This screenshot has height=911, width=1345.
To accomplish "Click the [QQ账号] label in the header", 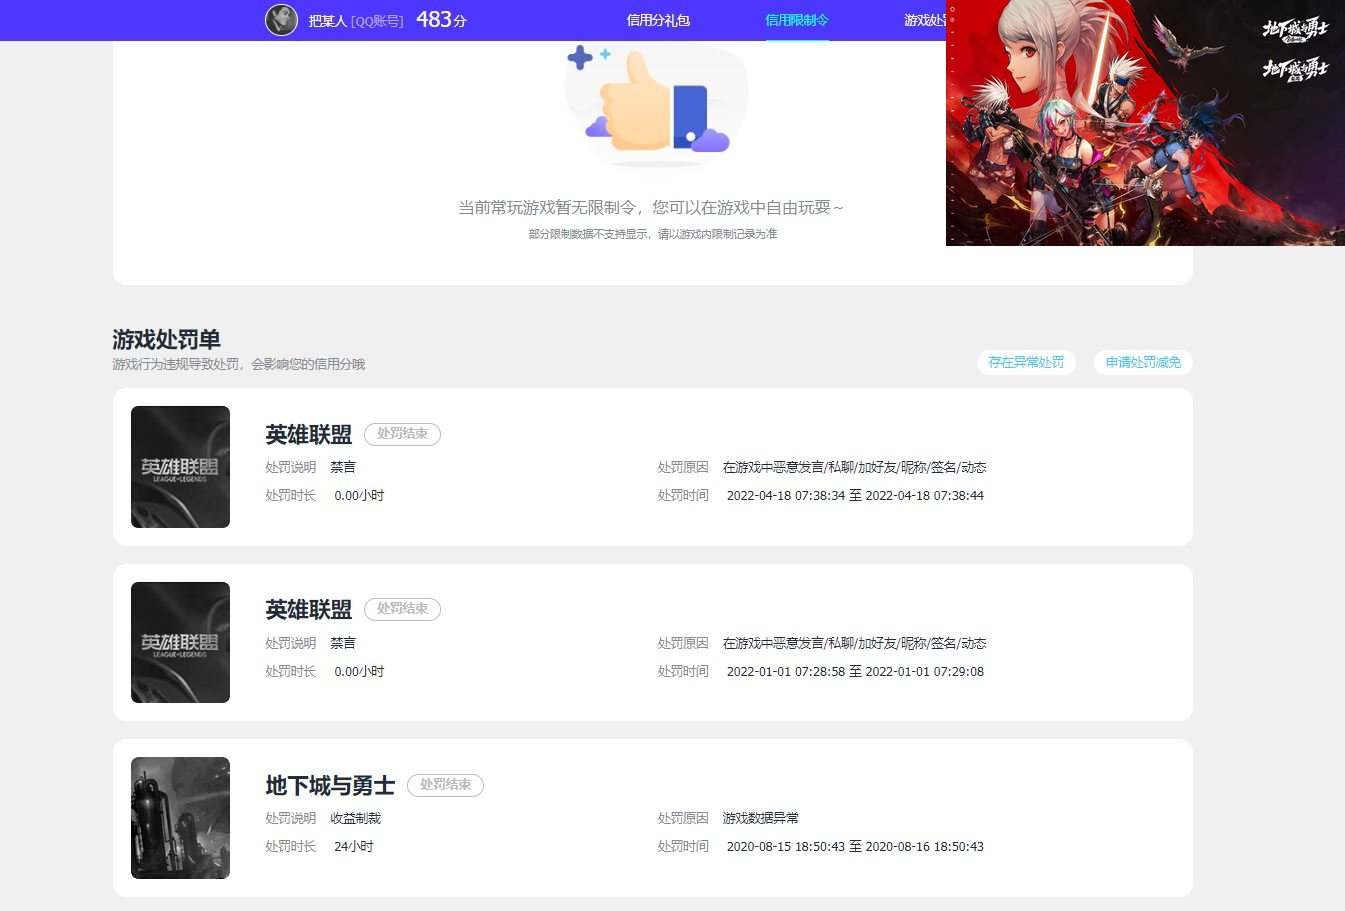I will pyautogui.click(x=377, y=20).
